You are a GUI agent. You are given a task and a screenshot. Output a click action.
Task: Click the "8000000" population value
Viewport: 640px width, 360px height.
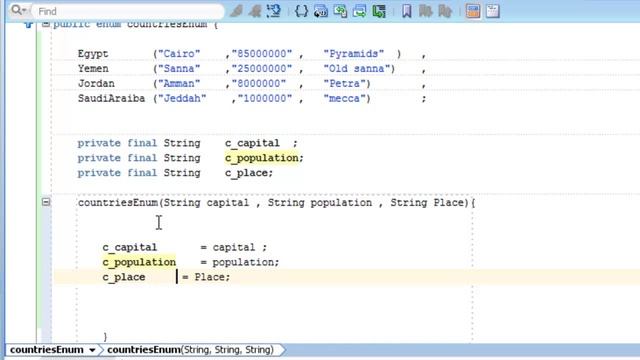259,84
